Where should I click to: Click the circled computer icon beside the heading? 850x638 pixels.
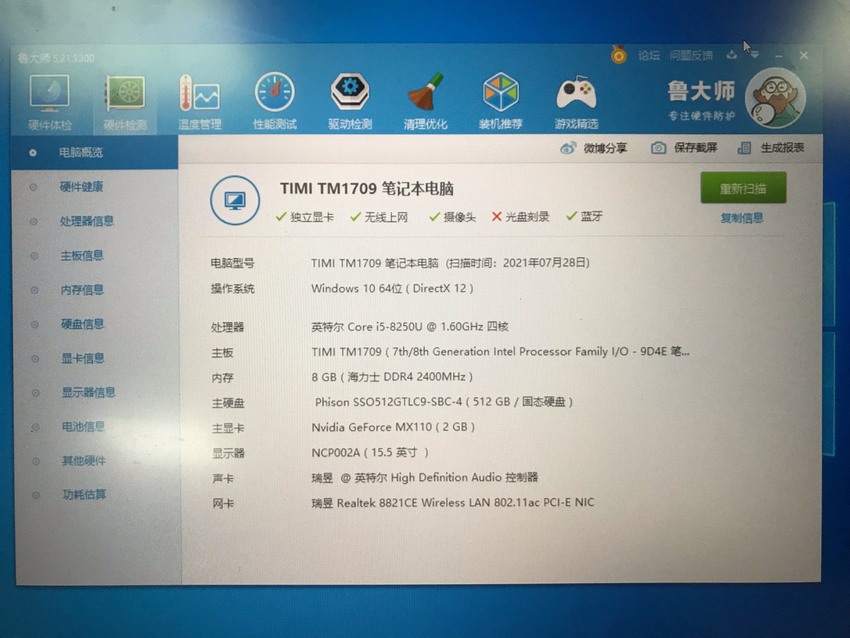pos(235,201)
